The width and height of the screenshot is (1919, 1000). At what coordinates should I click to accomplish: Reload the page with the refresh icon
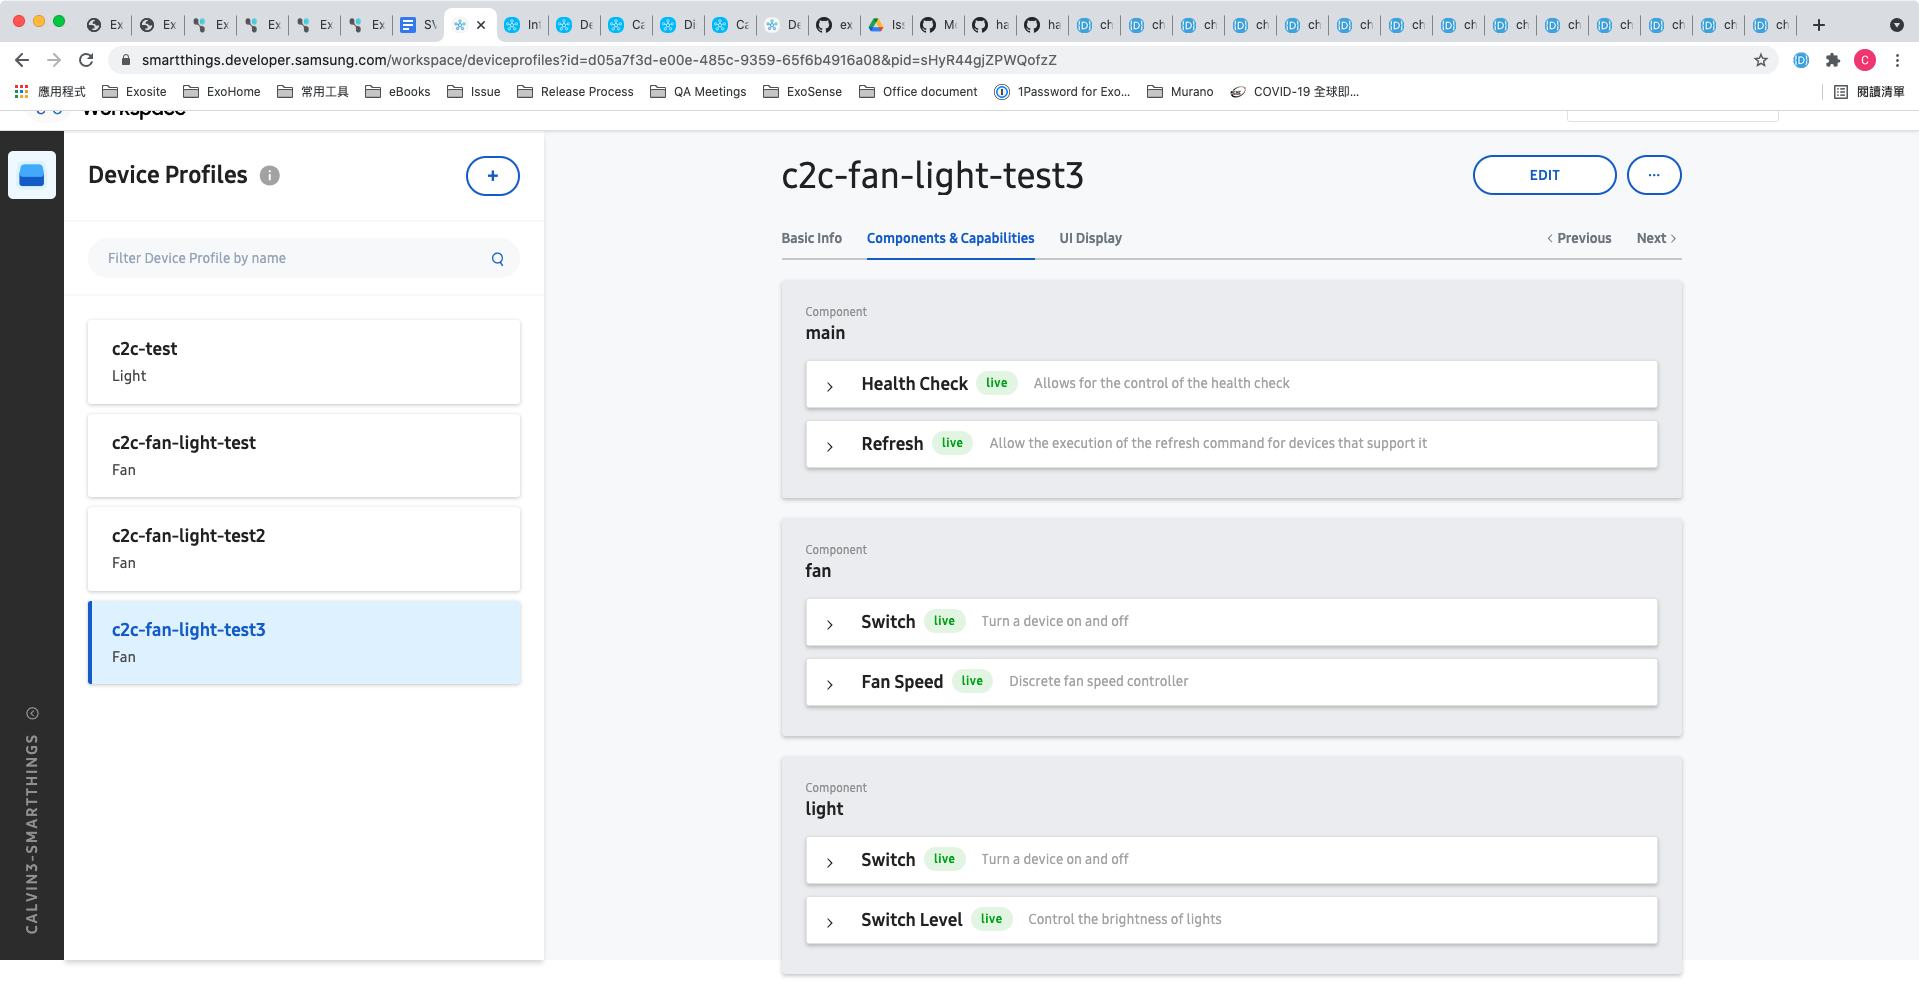click(x=86, y=60)
